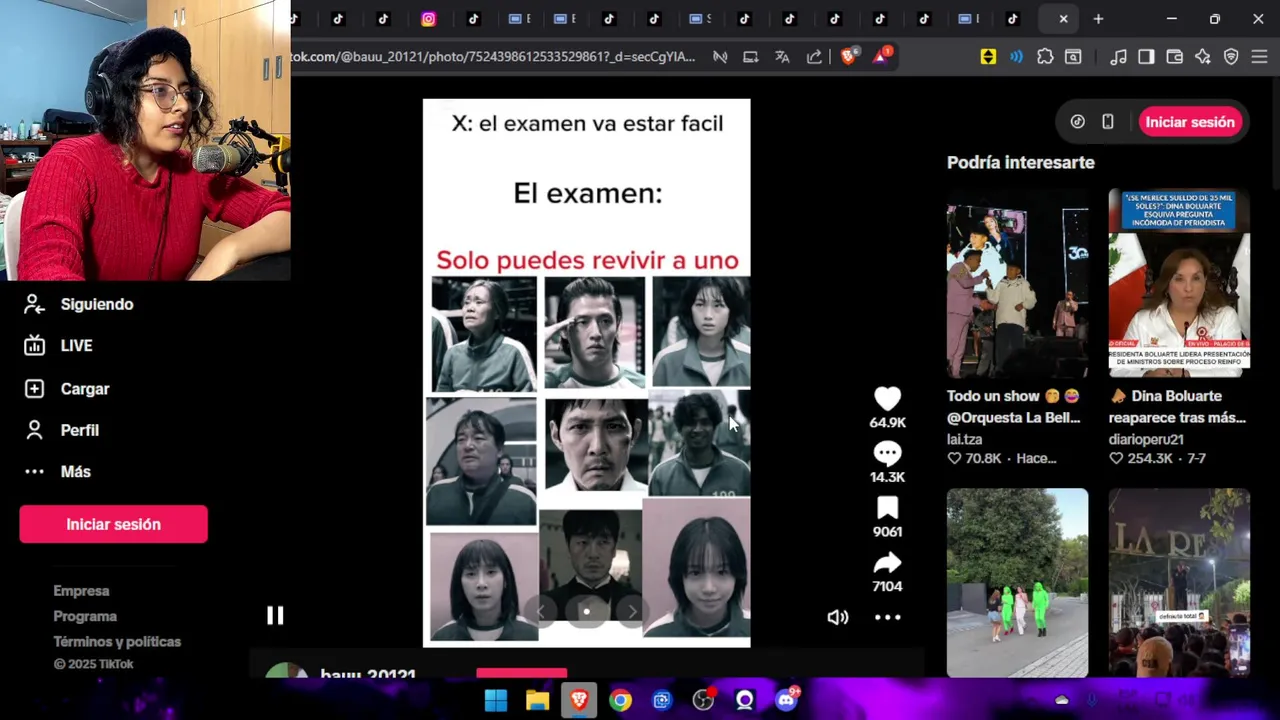
Task: Open the Windows Start menu
Action: coord(496,700)
